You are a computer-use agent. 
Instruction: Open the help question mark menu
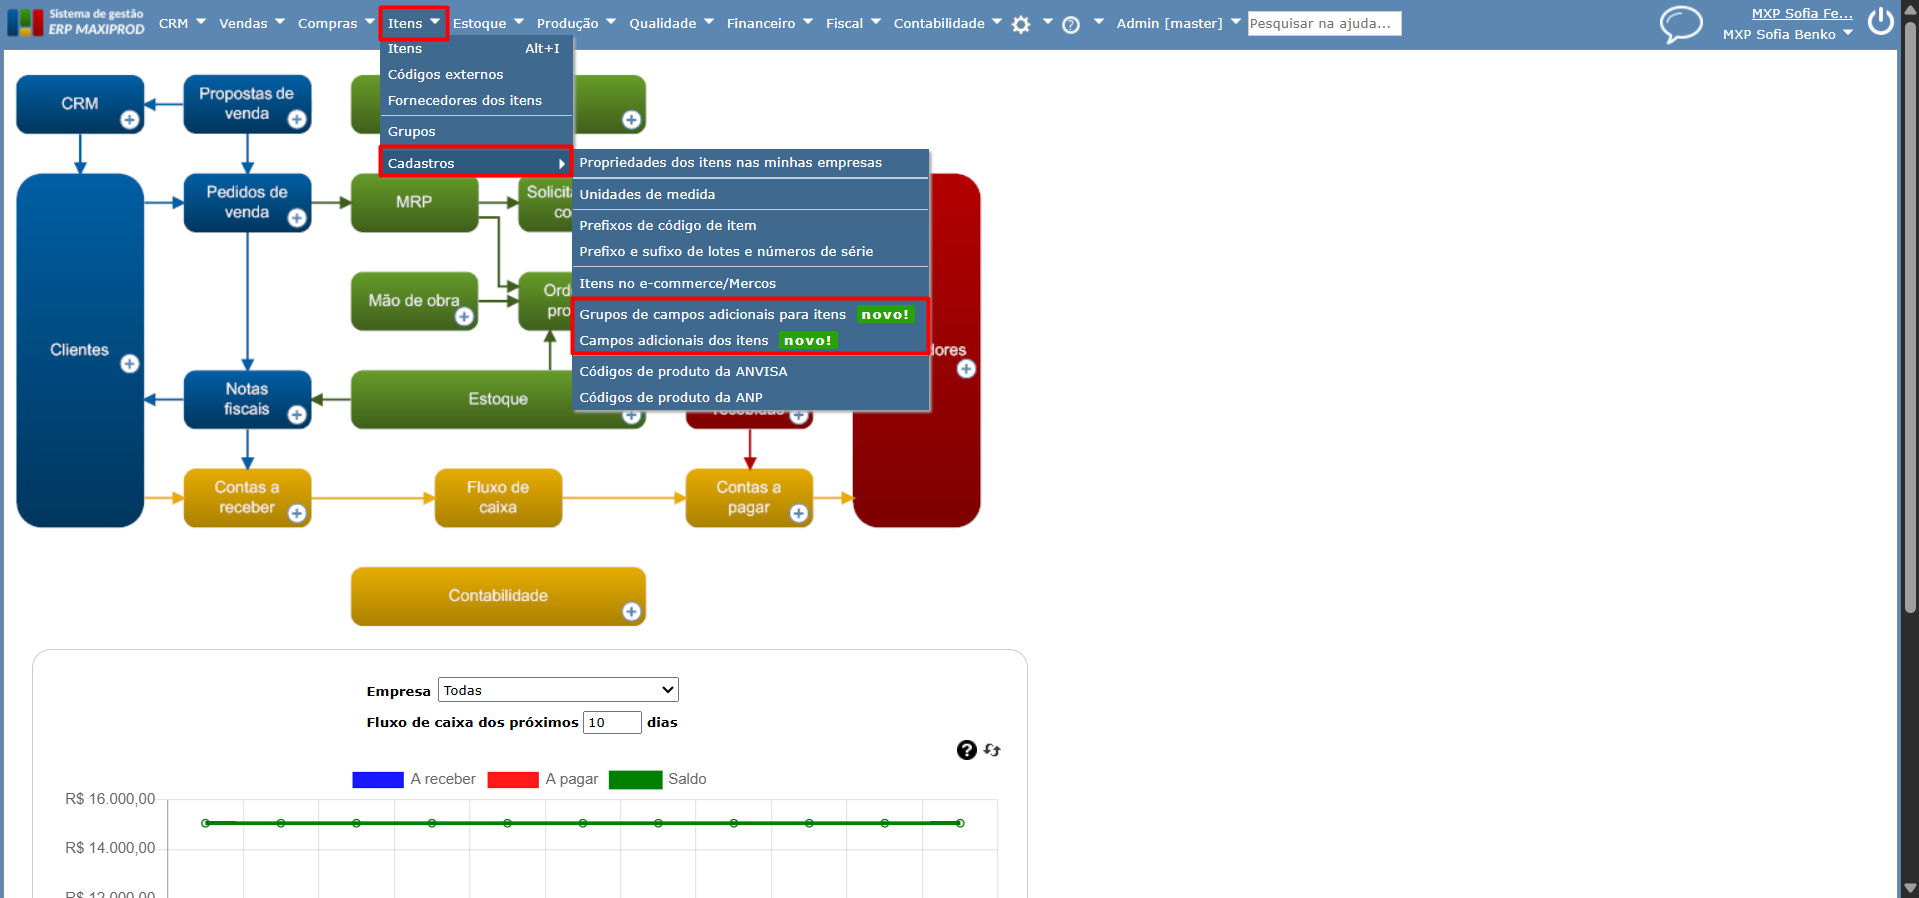click(x=1071, y=25)
